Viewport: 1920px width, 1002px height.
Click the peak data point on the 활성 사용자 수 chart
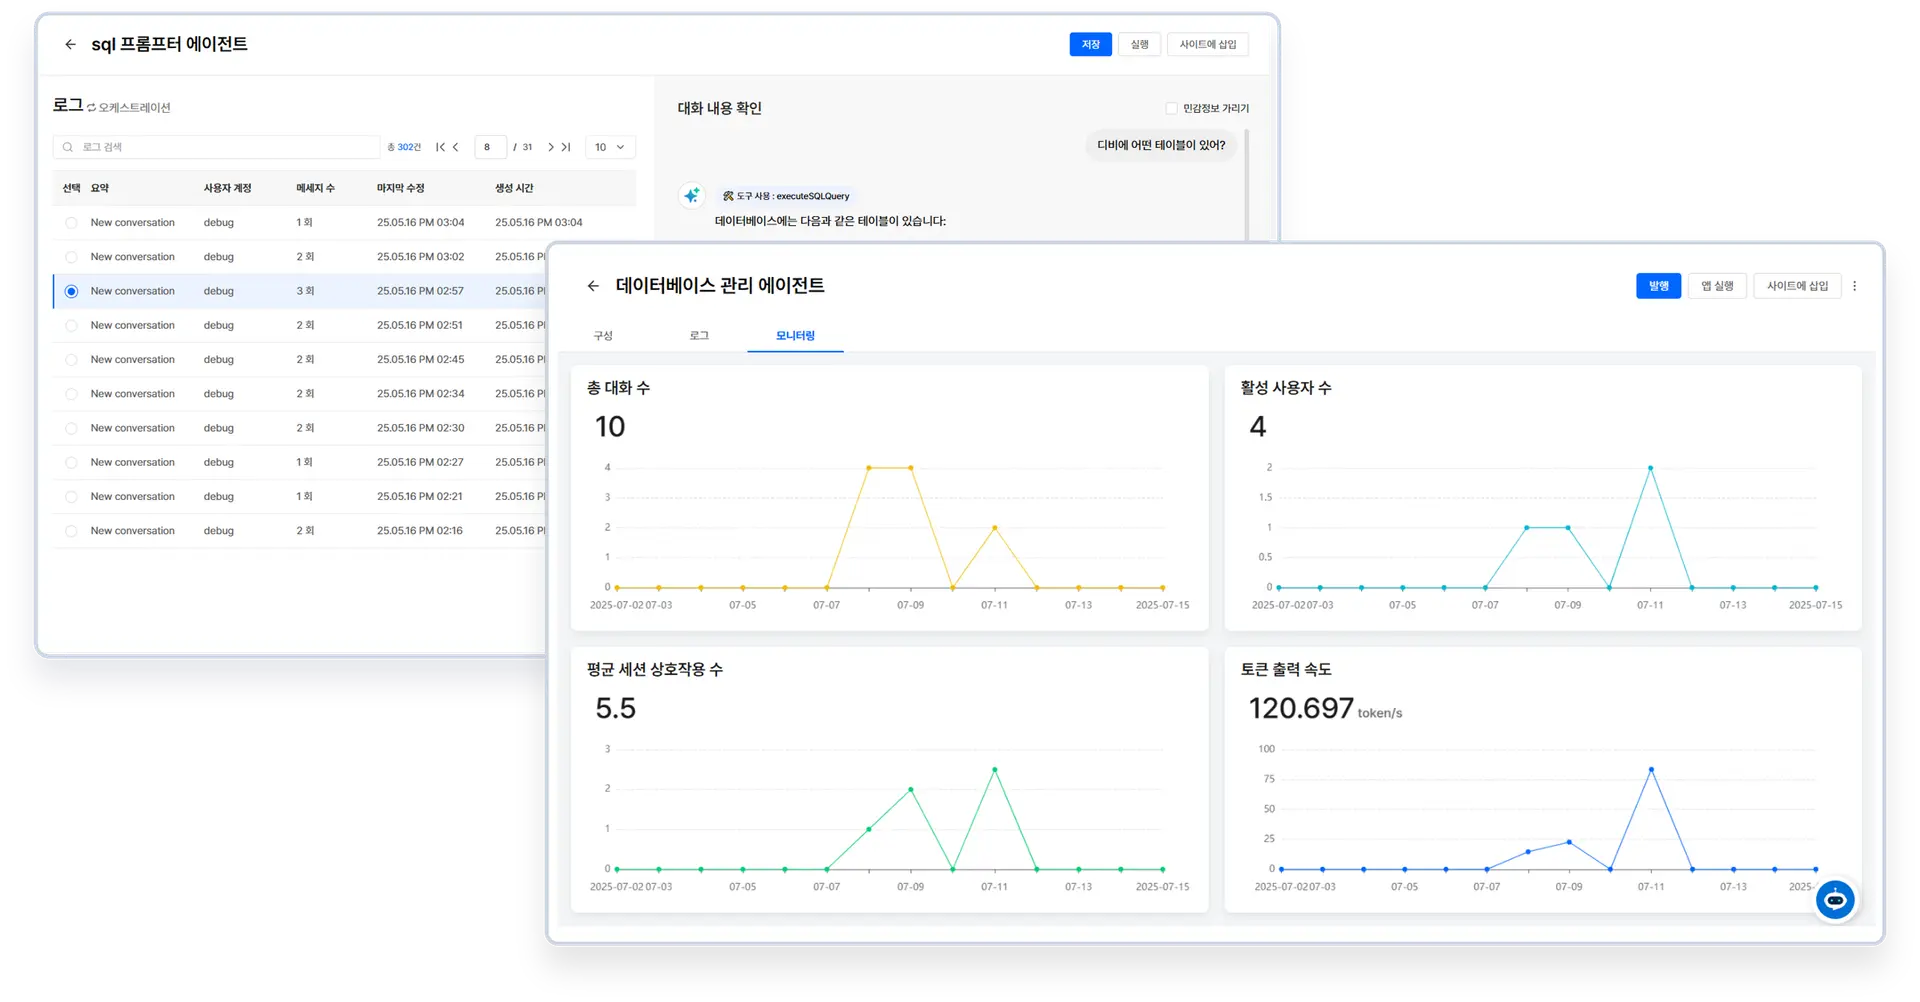[1650, 468]
